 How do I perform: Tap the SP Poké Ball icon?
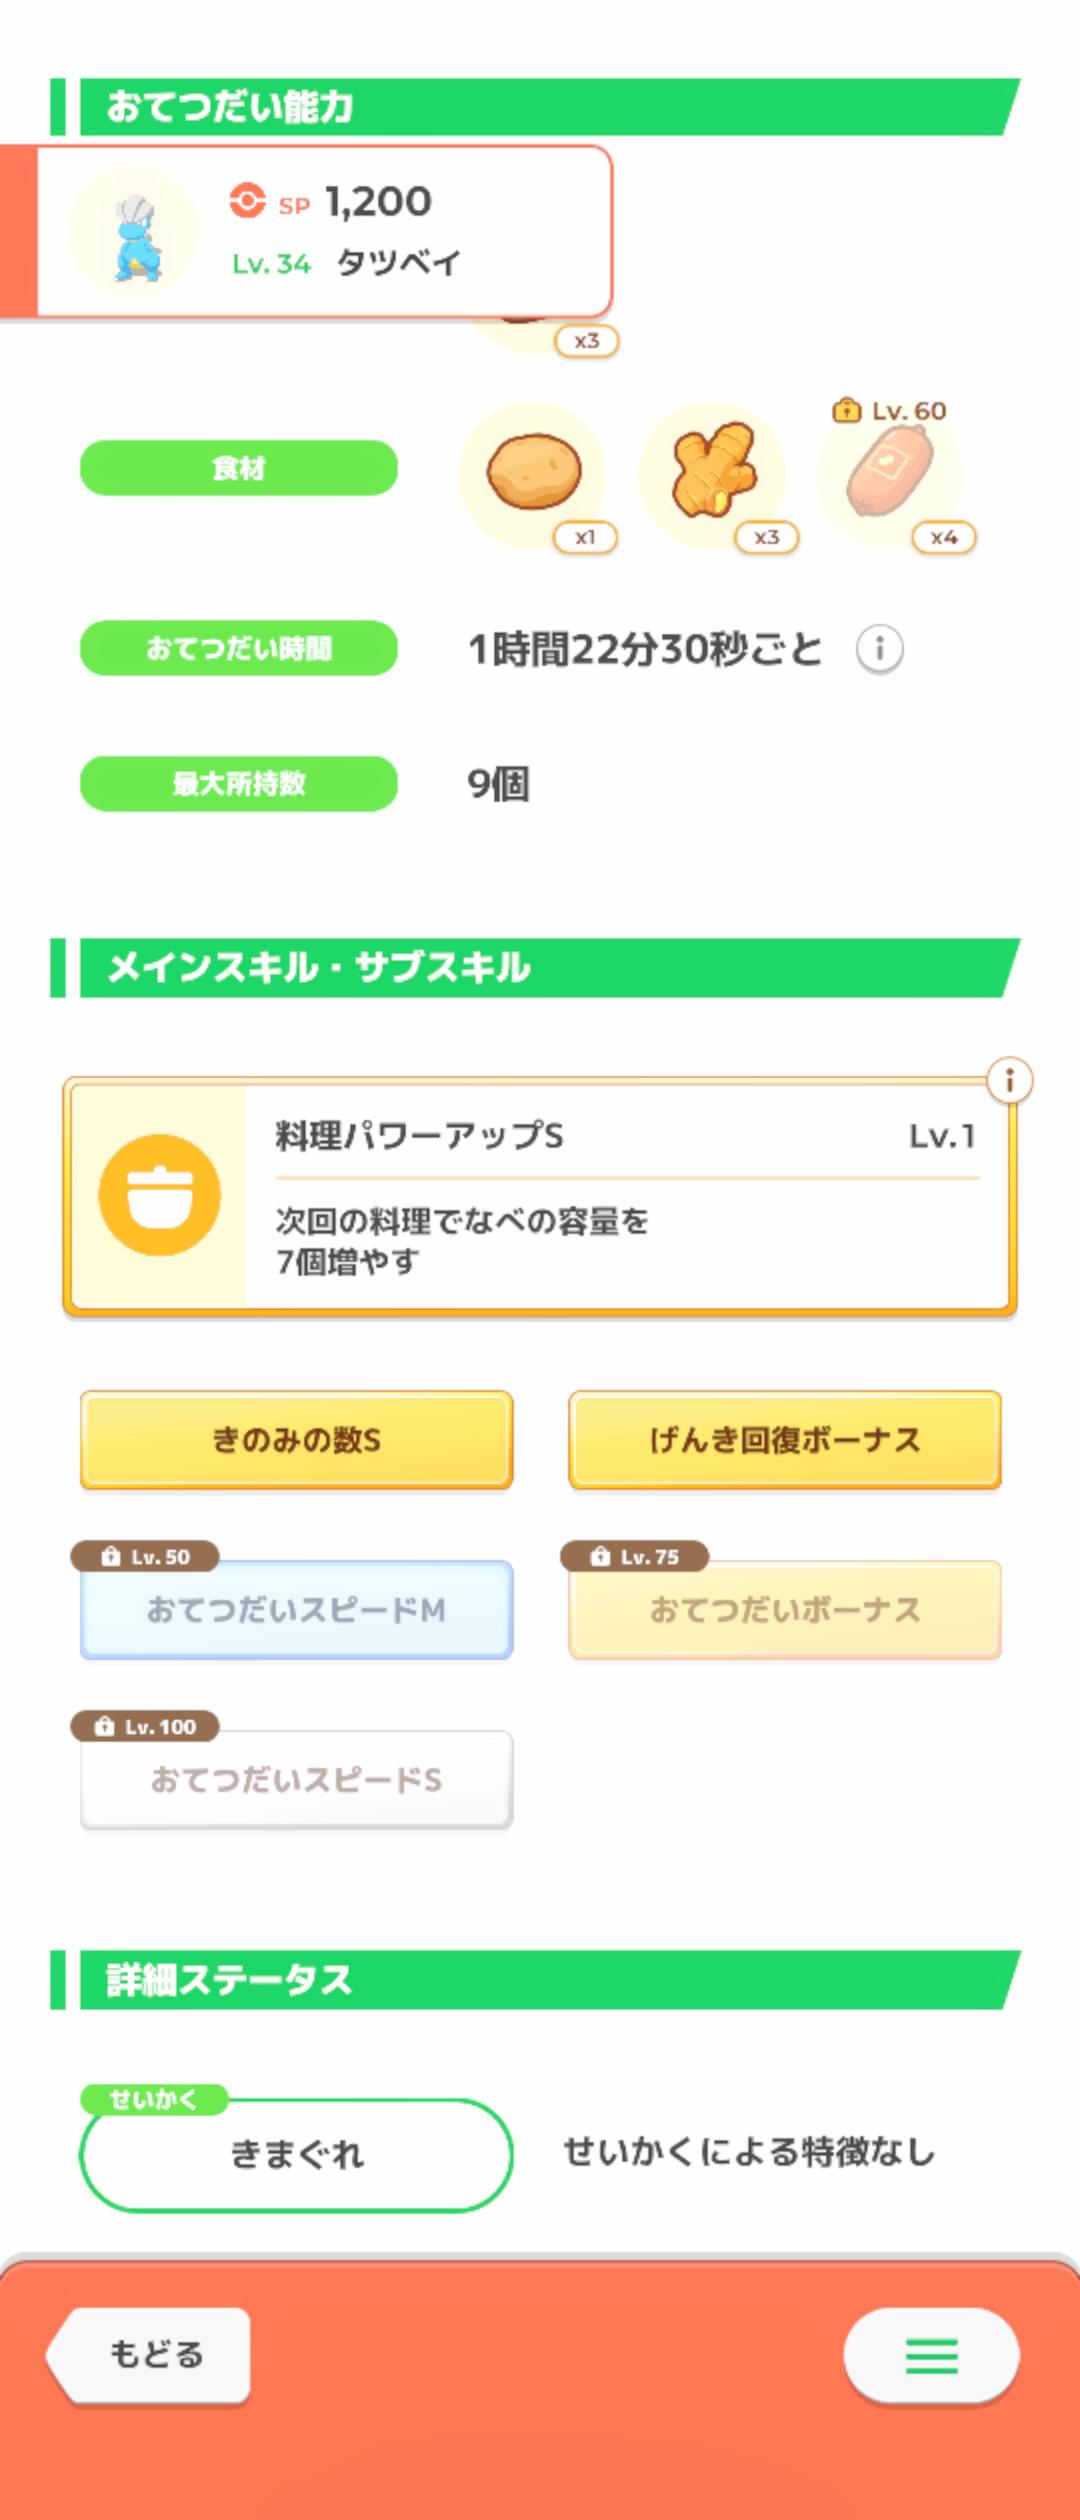(x=247, y=200)
